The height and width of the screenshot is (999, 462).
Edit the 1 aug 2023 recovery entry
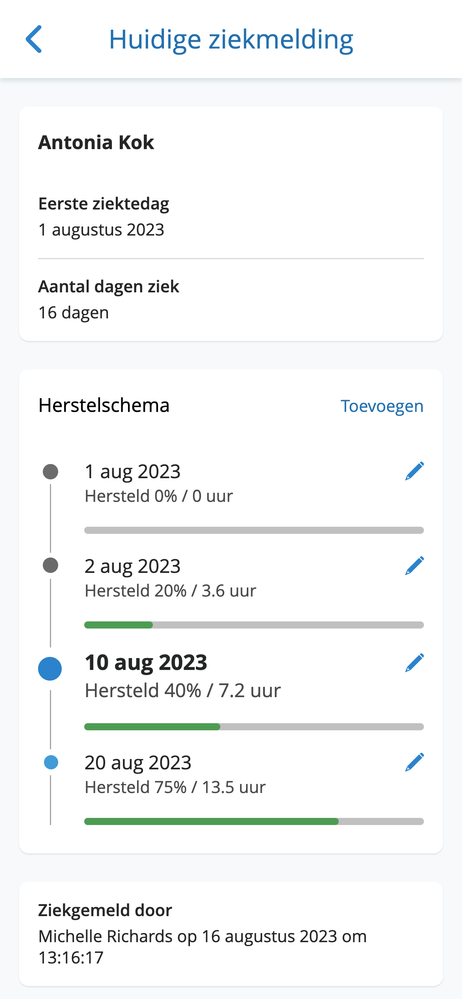point(414,471)
